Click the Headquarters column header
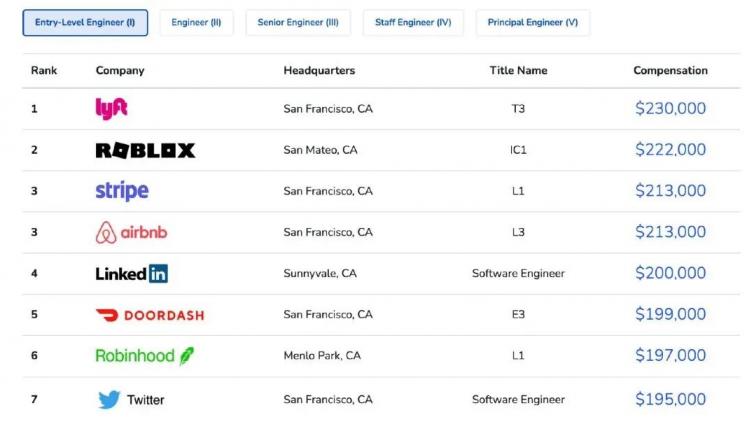Viewport: 754px width, 424px height. 319,71
